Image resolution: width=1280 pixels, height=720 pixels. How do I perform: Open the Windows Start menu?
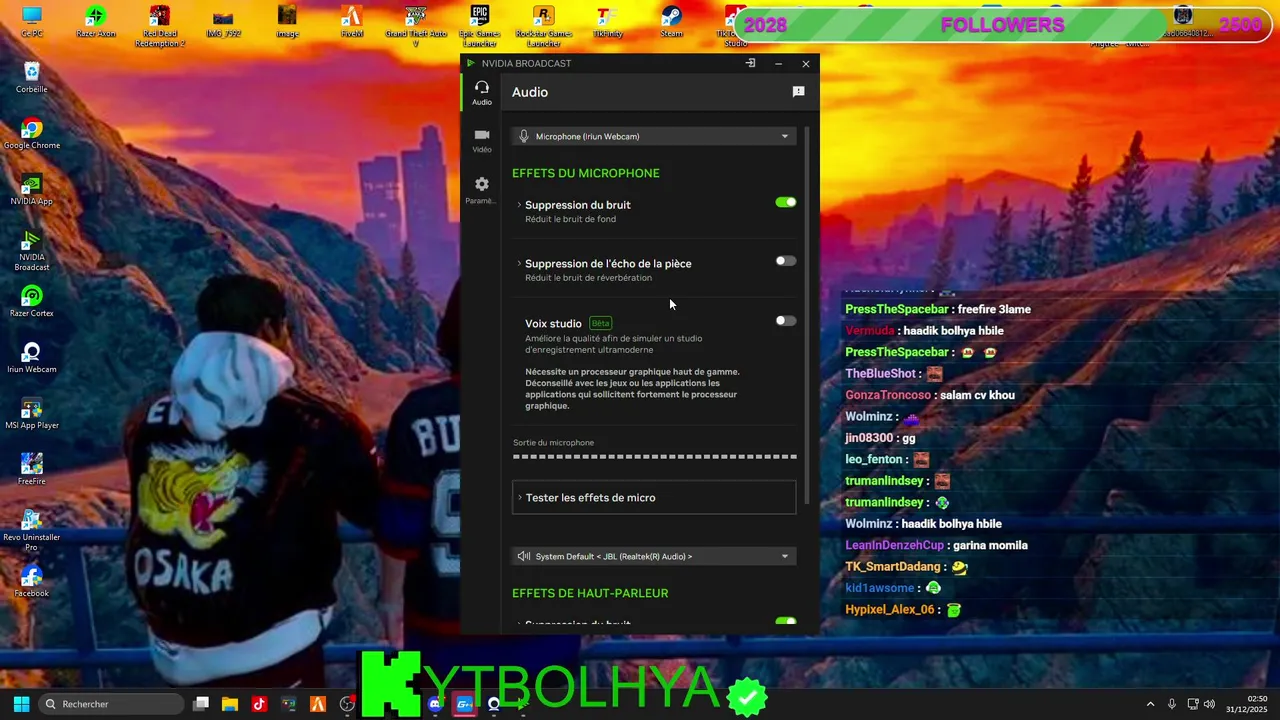[21, 704]
